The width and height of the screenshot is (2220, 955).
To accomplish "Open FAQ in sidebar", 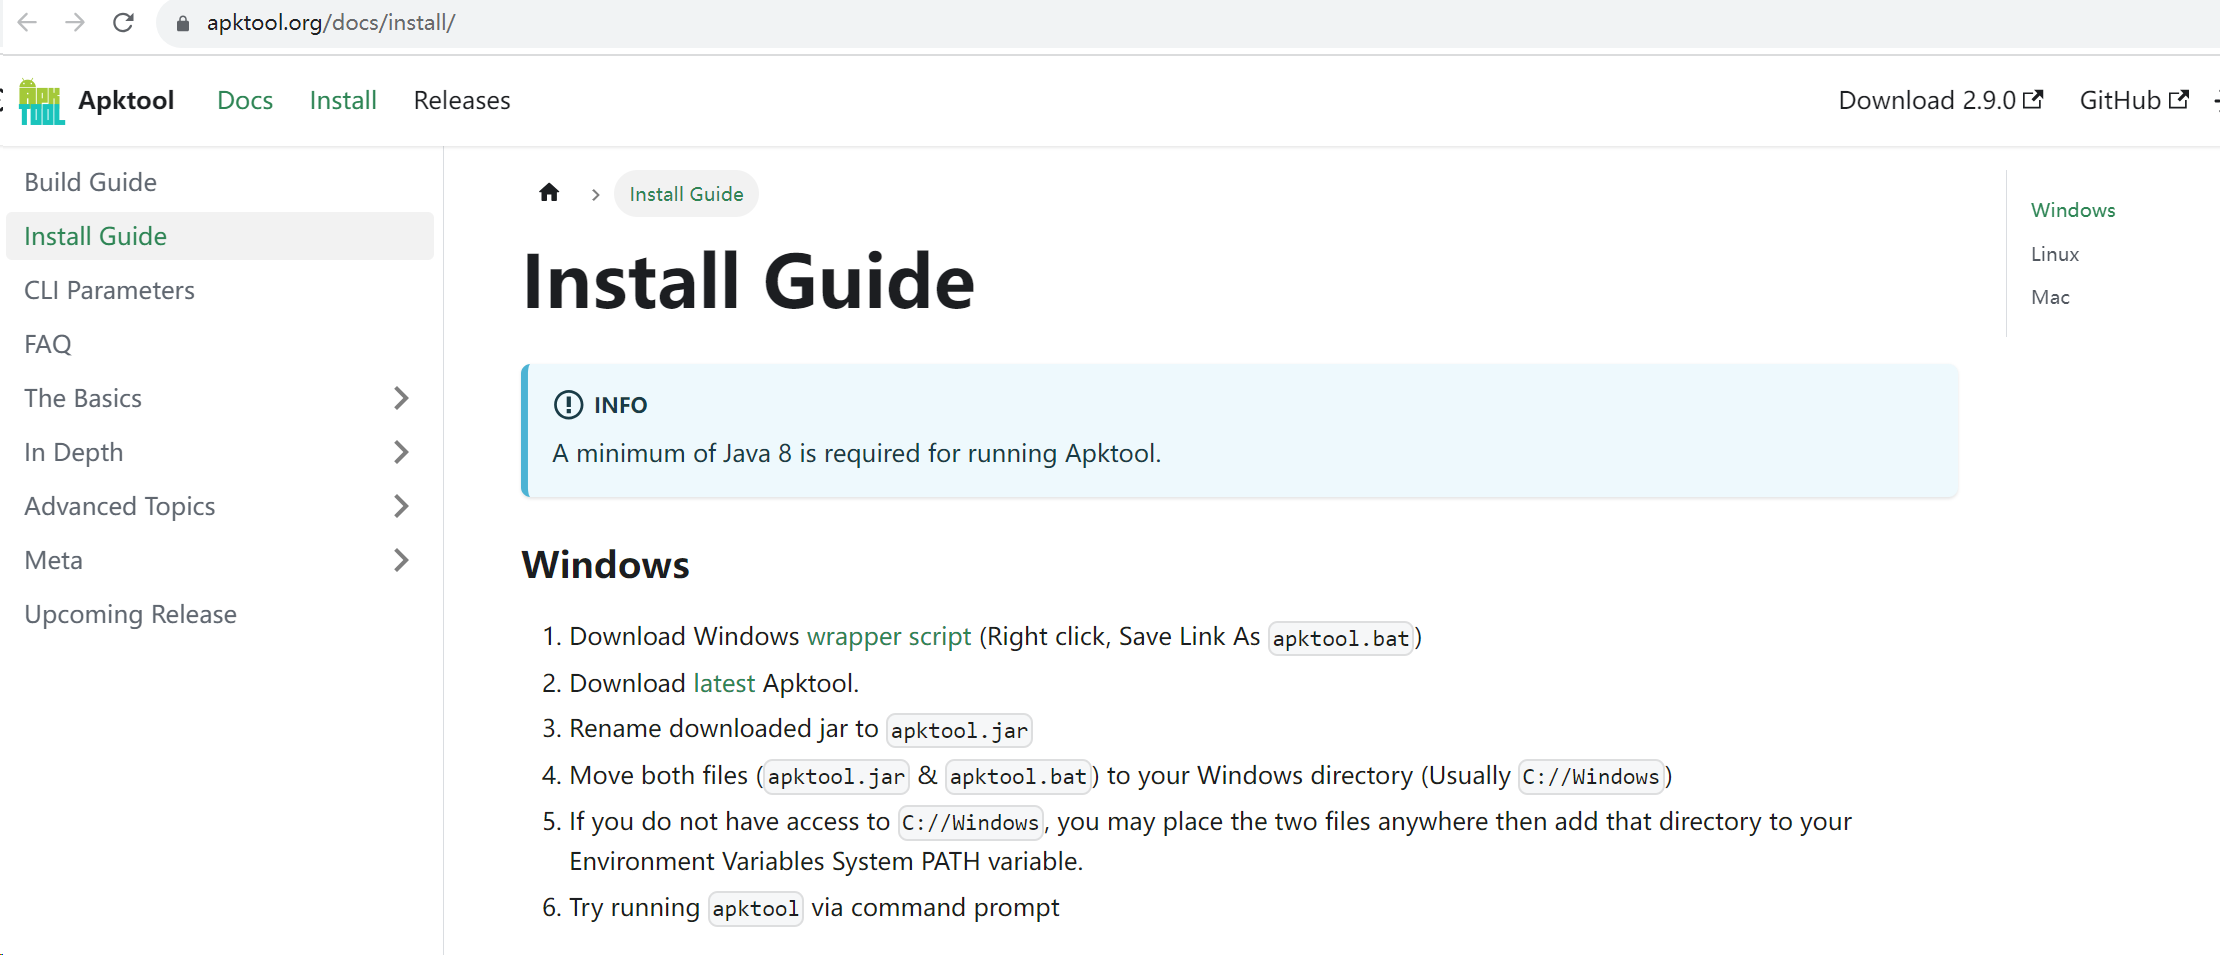I will [220, 344].
